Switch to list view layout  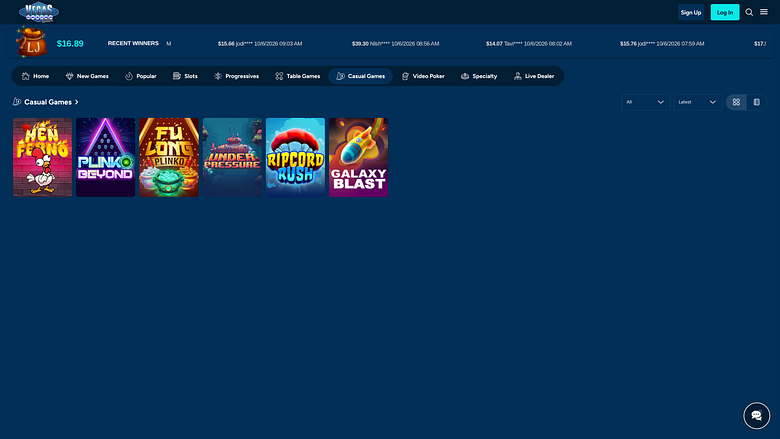point(757,102)
